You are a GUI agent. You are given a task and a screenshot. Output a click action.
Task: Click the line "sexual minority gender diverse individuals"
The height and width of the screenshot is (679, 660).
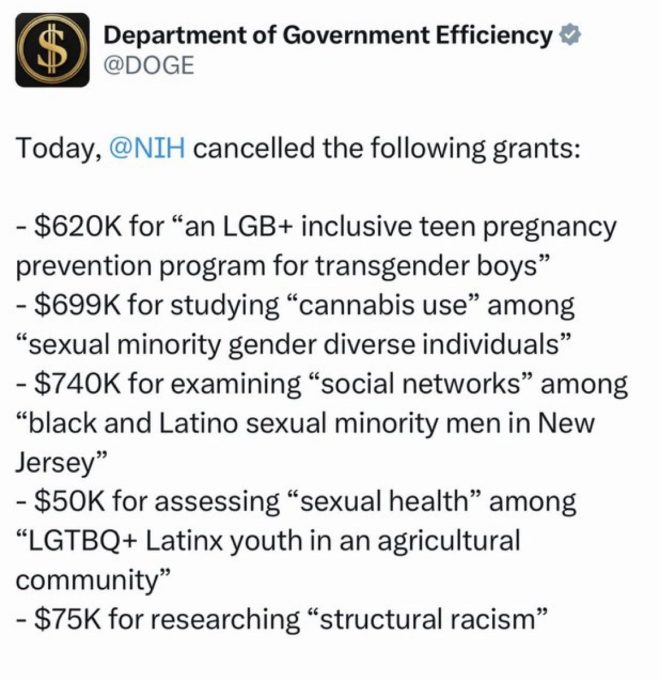point(294,345)
